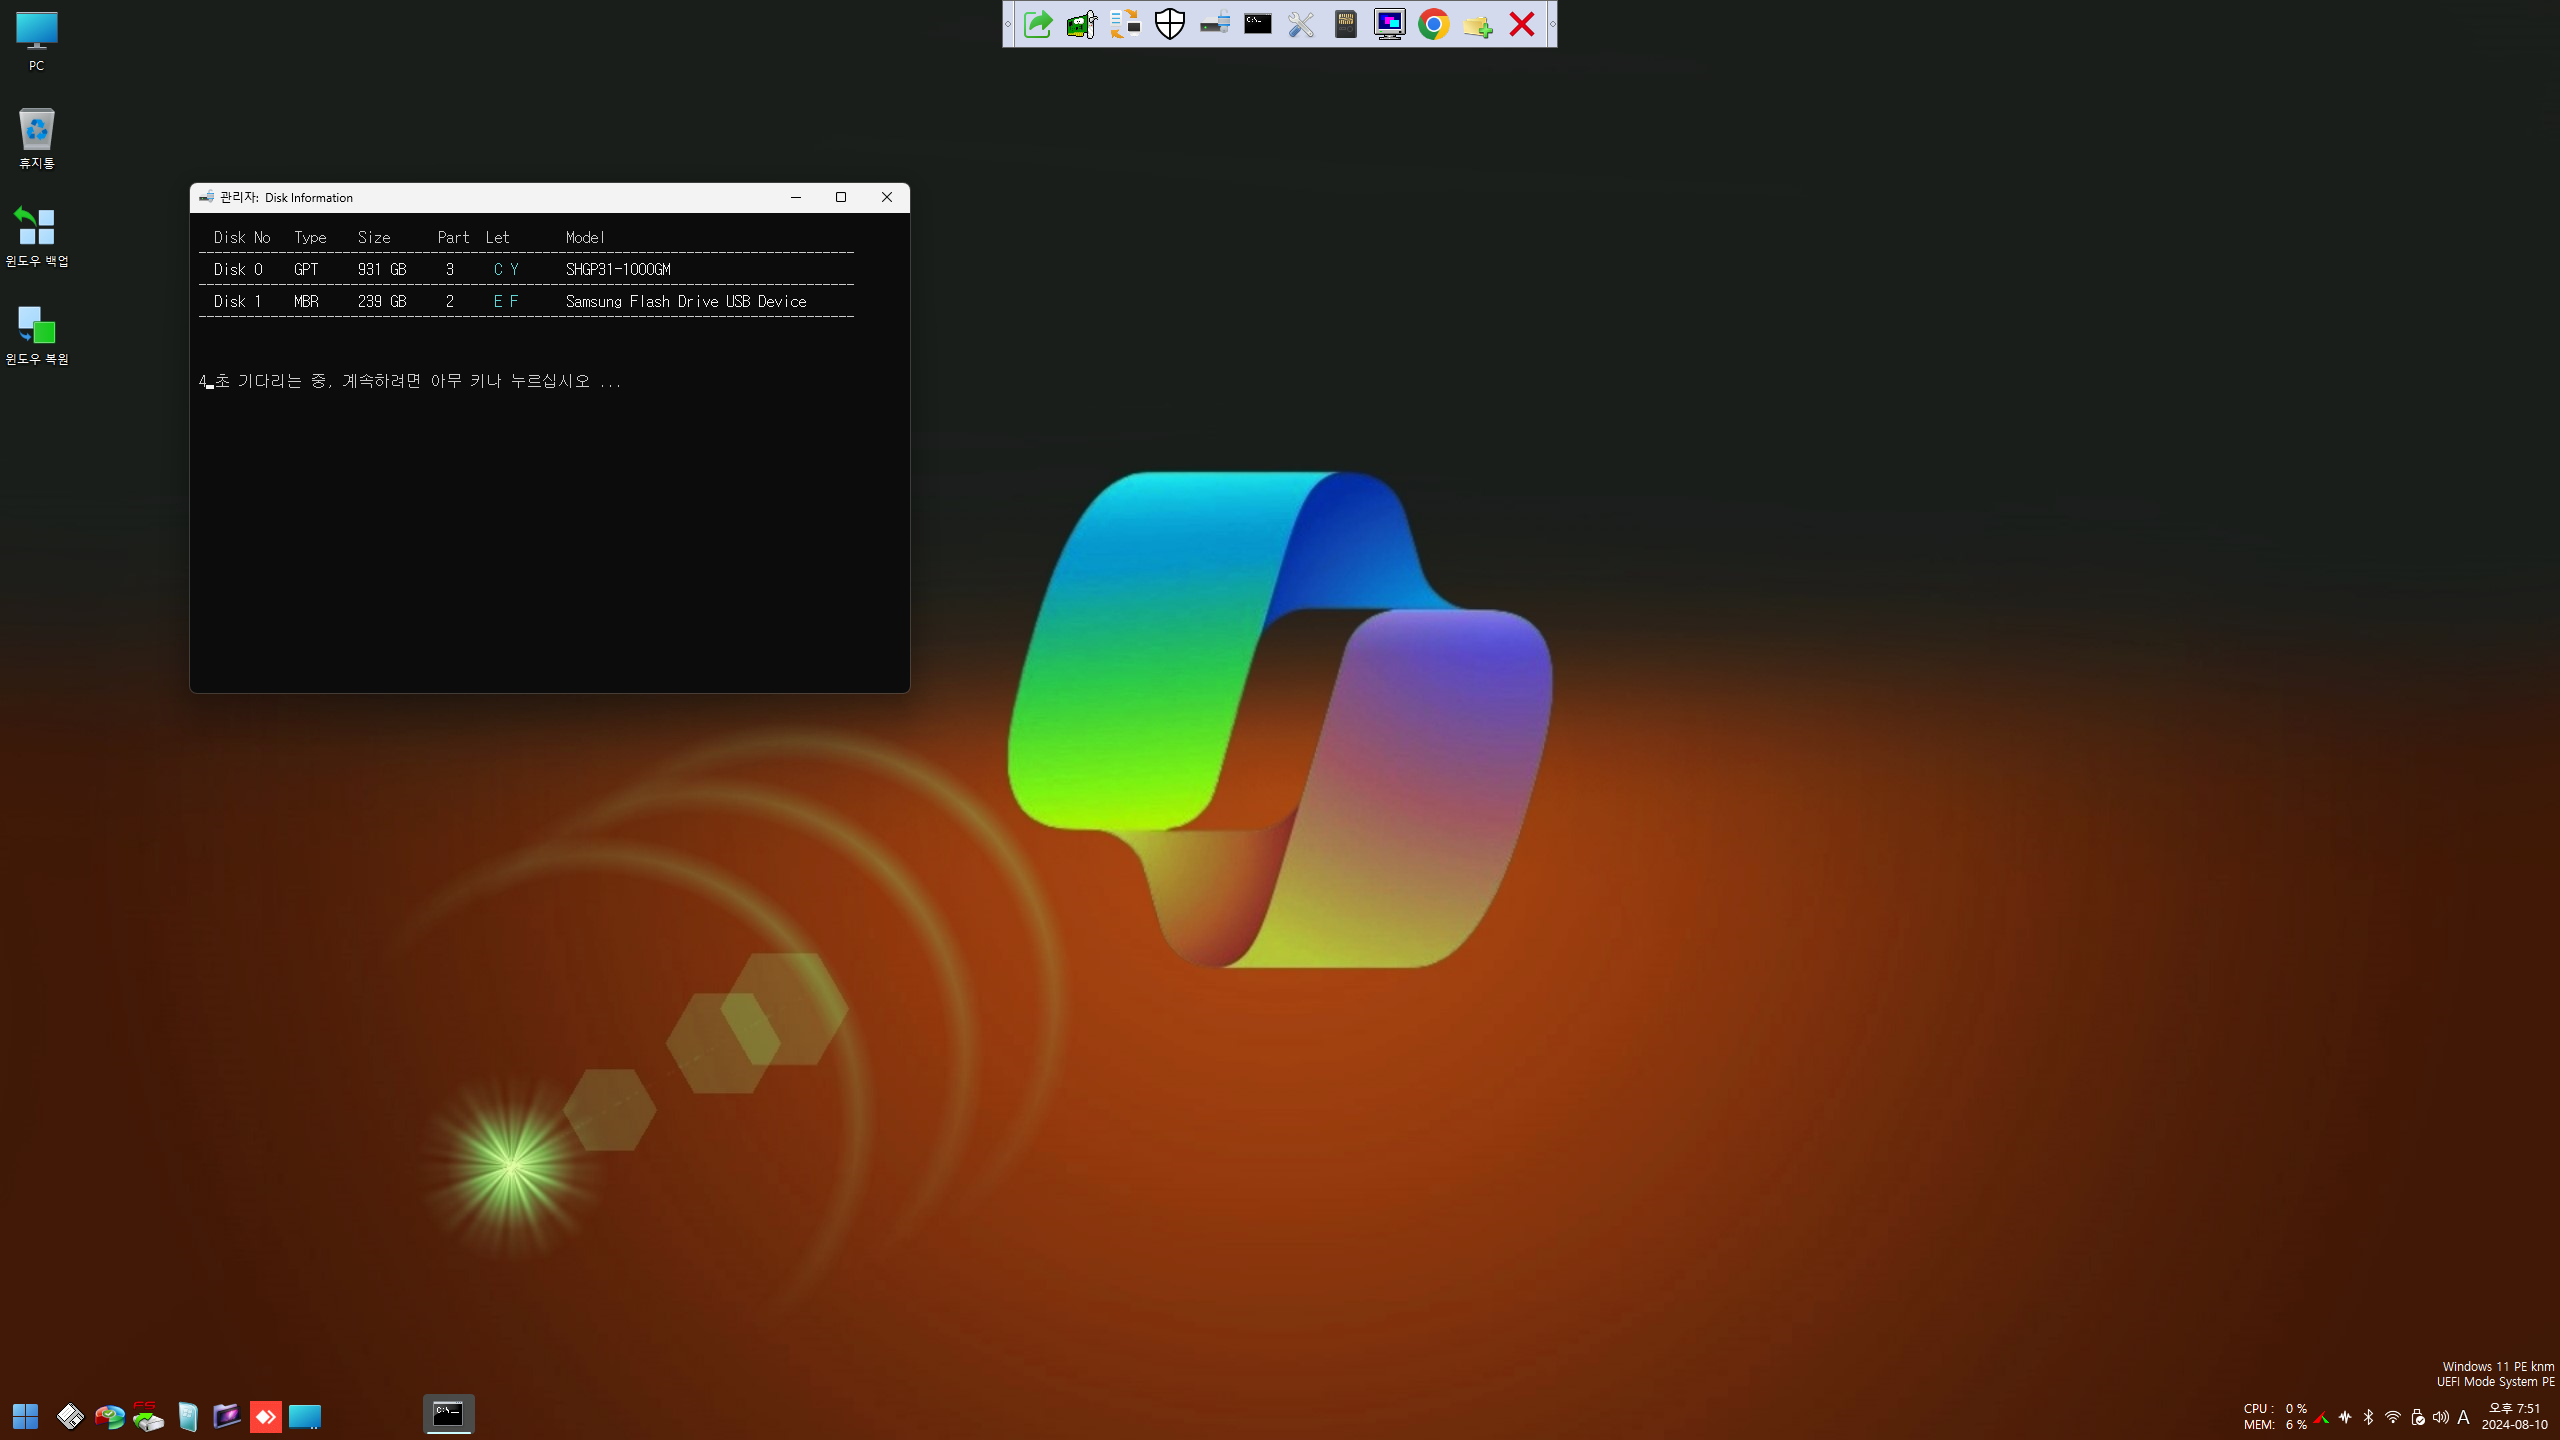Launch the network card dock icon

coord(1081,24)
